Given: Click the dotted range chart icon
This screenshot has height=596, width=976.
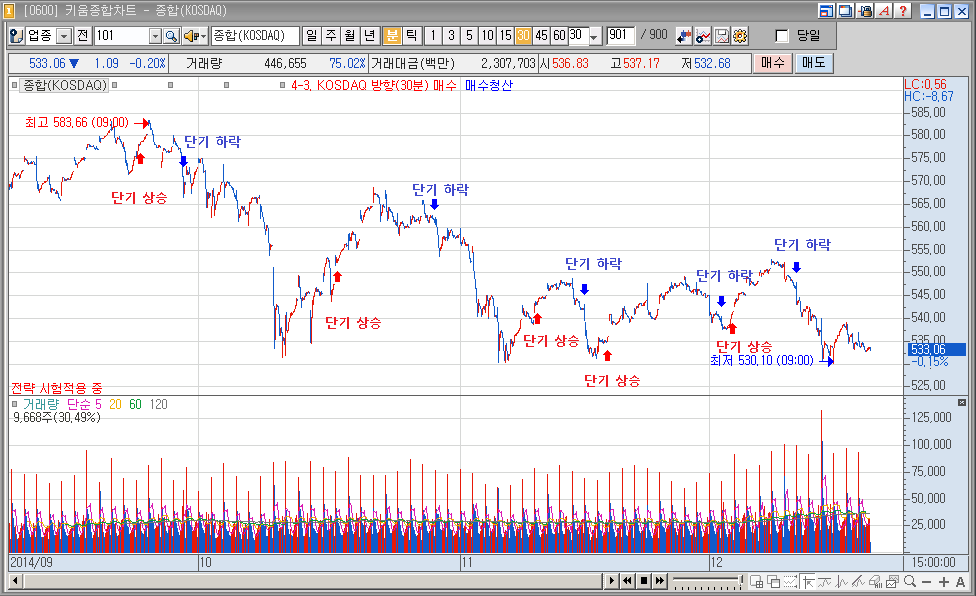Looking at the screenshot, I should 791,582.
